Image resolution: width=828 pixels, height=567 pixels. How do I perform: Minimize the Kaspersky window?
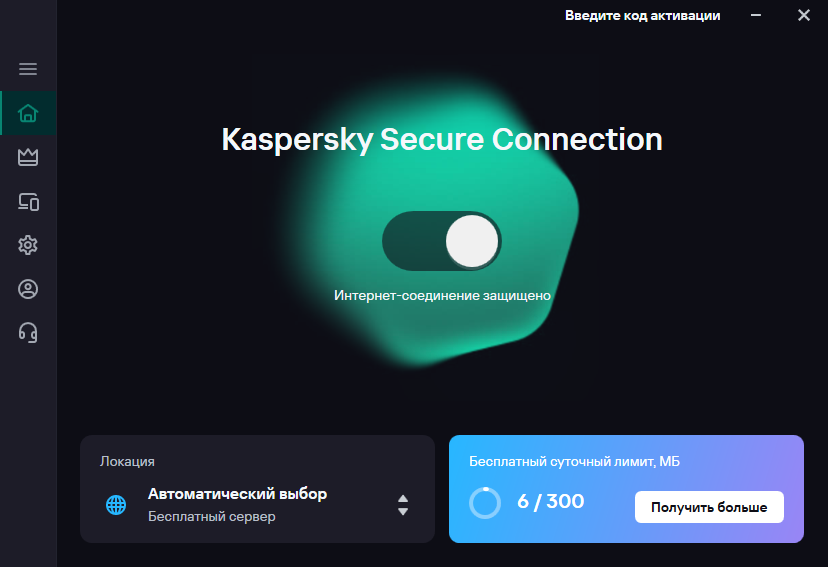757,15
